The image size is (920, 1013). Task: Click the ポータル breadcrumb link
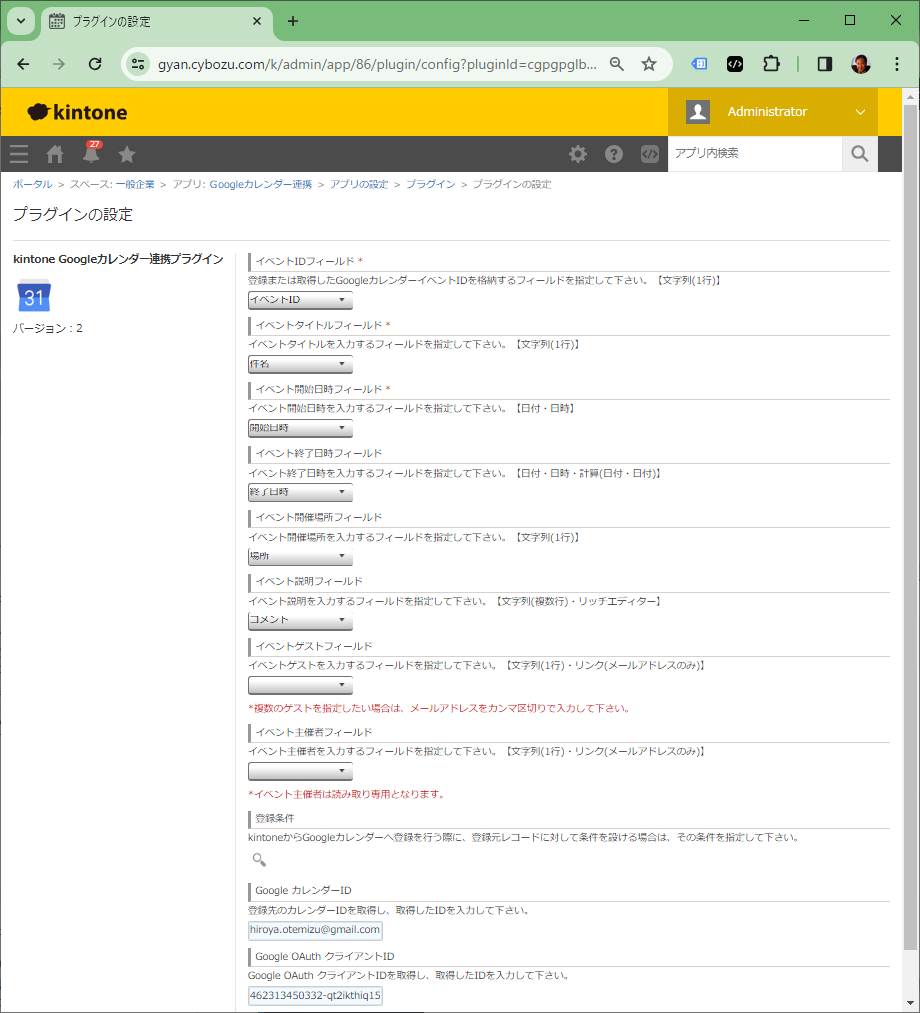point(32,184)
